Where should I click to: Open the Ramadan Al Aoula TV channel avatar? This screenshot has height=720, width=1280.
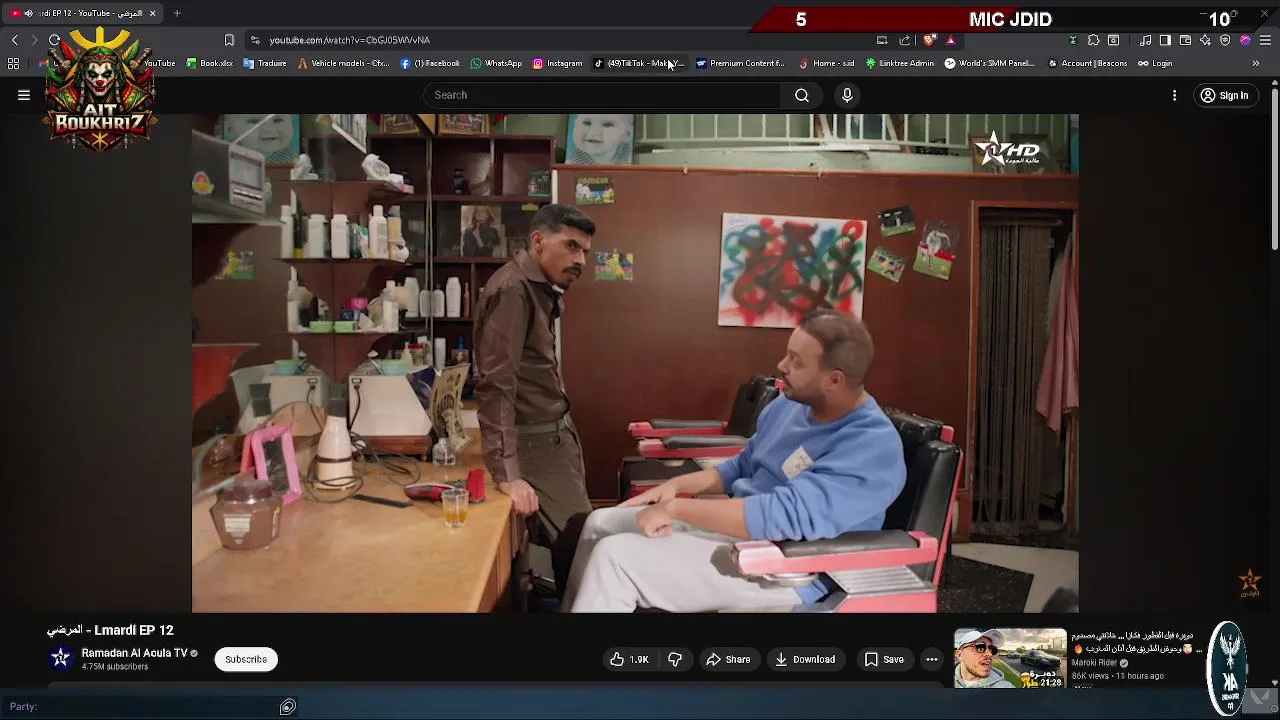[61, 658]
